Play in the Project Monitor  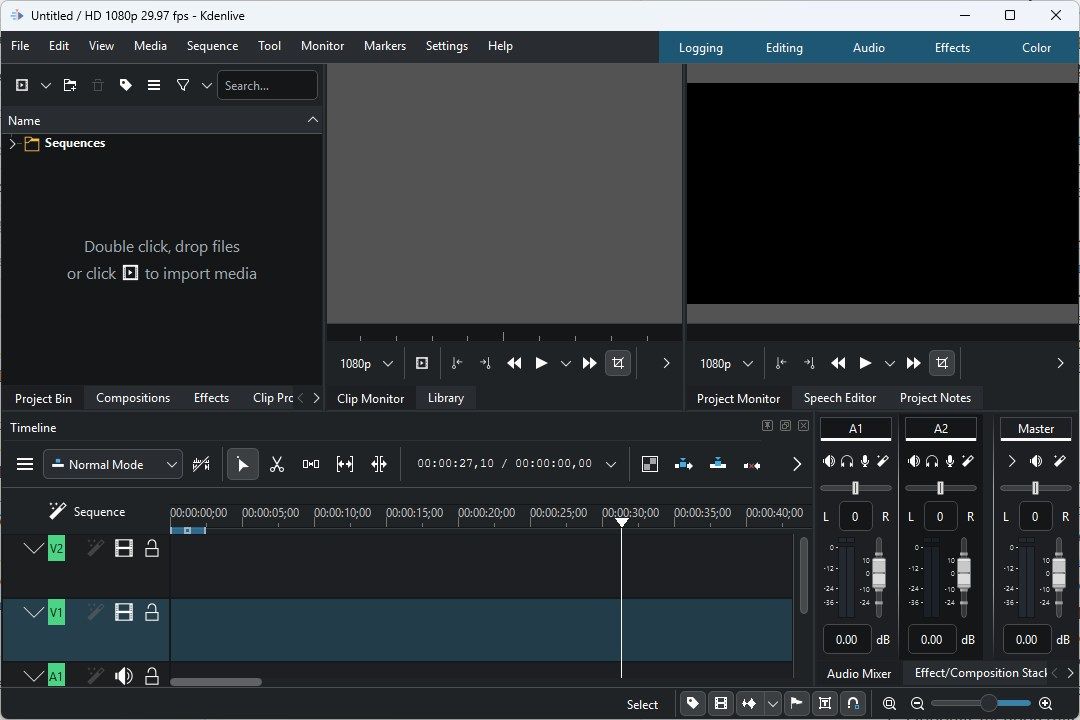coord(865,363)
